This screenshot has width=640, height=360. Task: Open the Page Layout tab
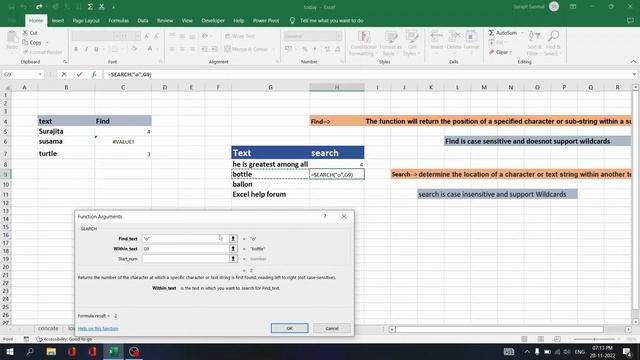click(x=86, y=20)
